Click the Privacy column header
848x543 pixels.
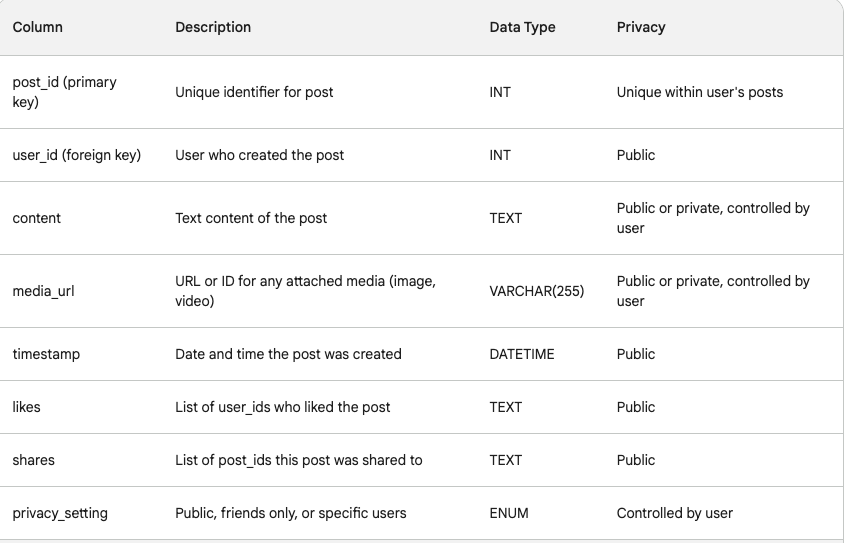(641, 27)
